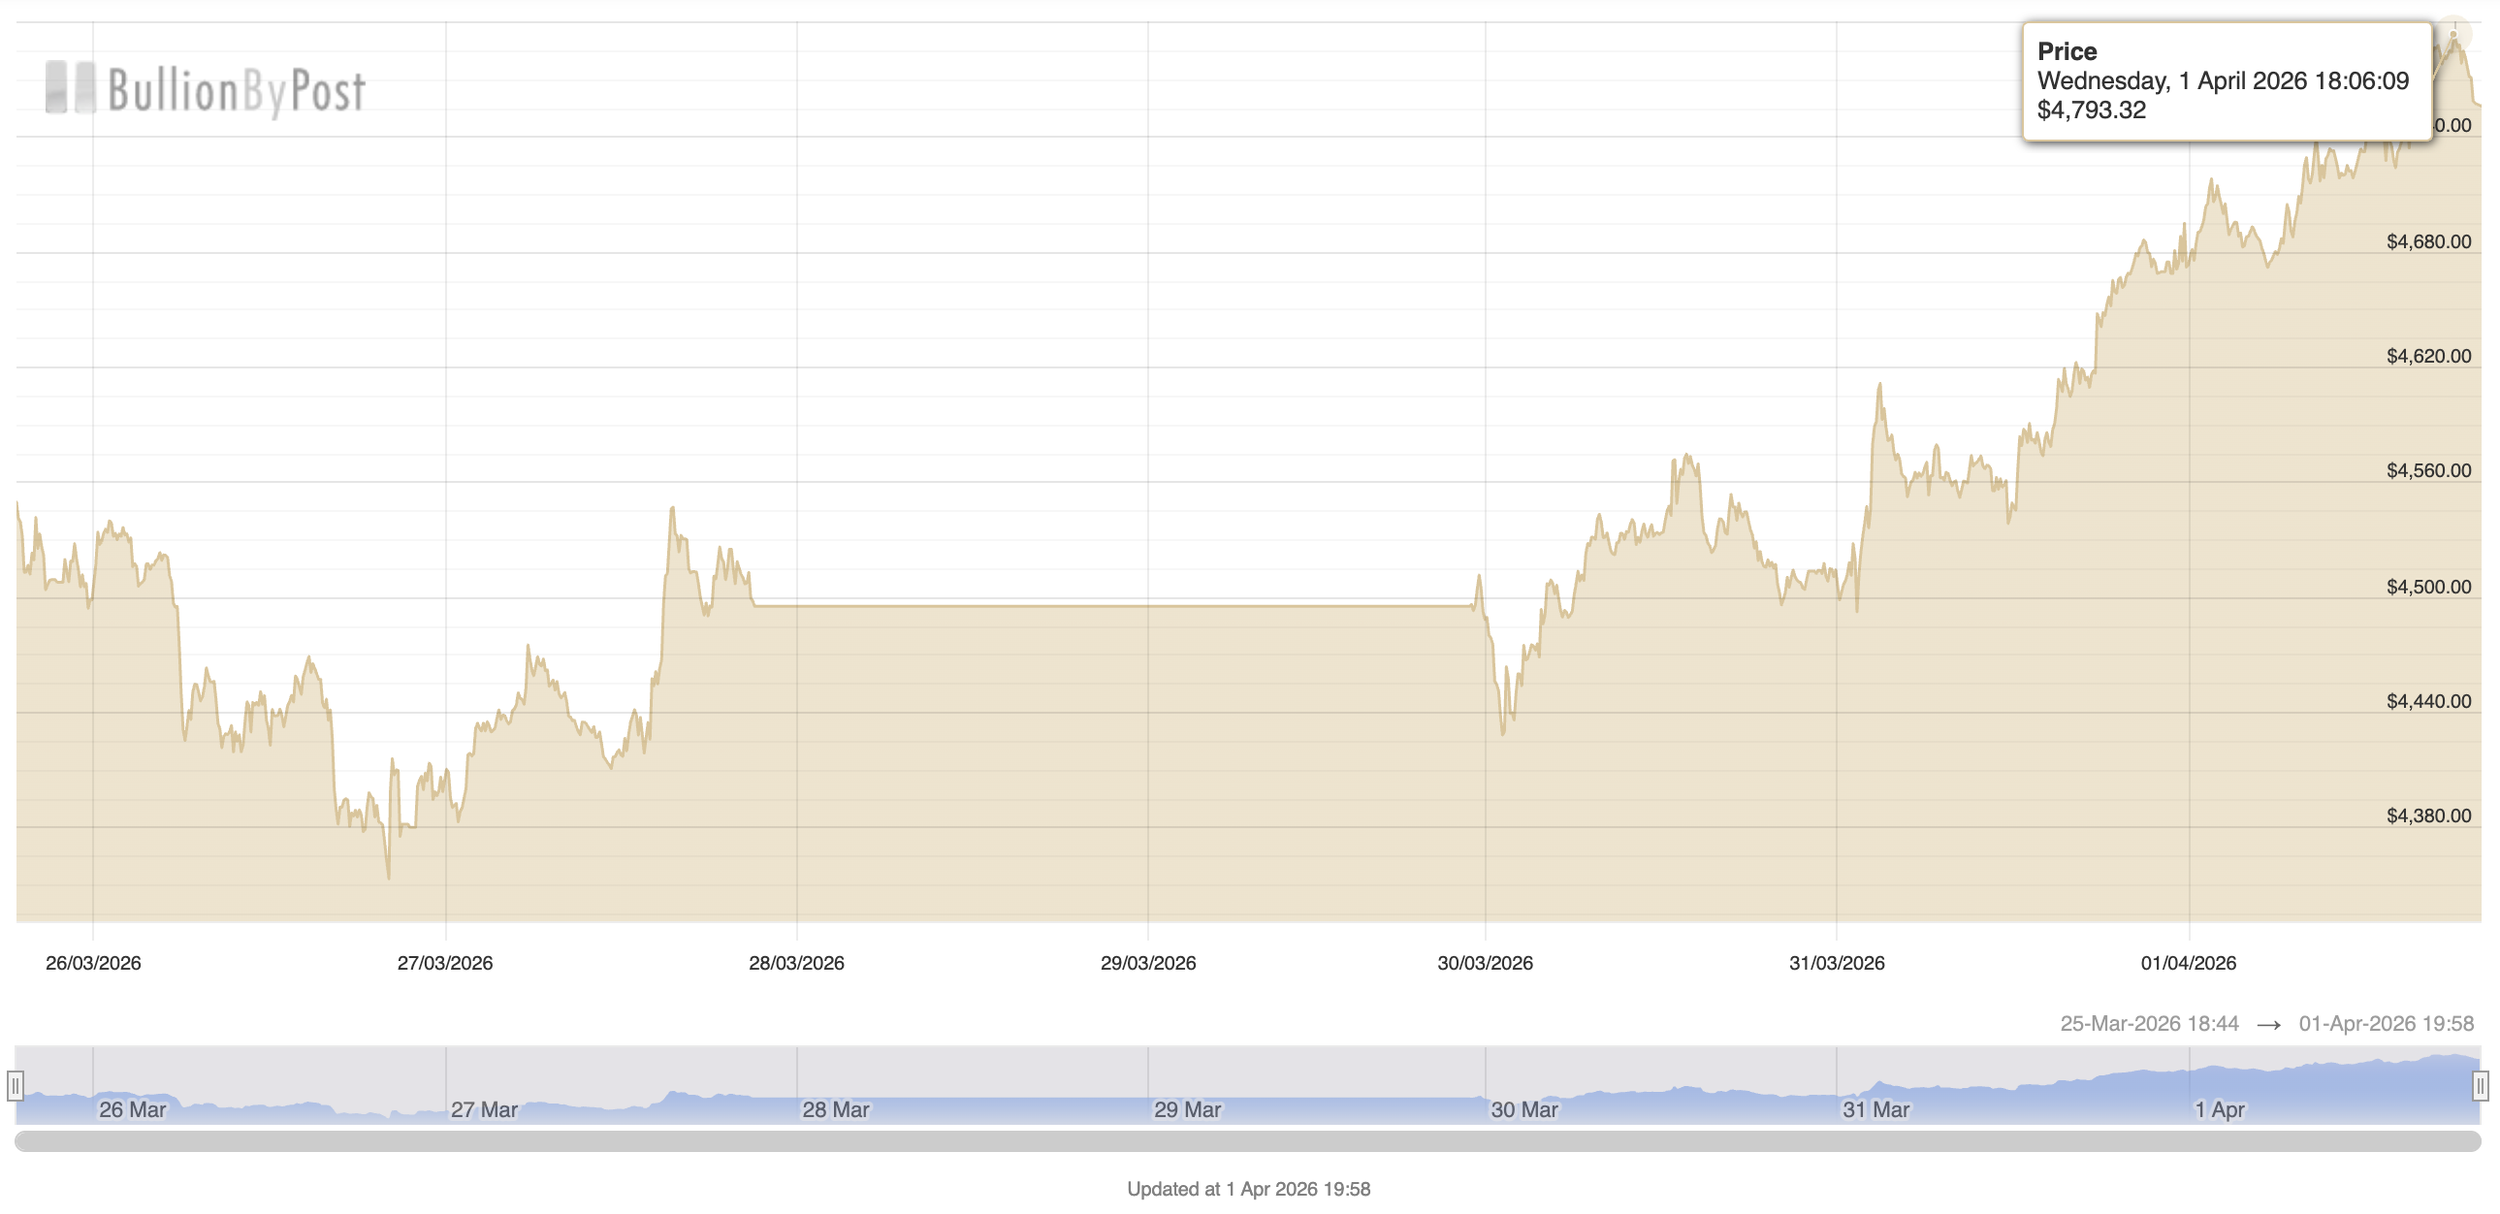Click 29 Mar in the navigator strip
This screenshot has height=1214, width=2500.
click(x=1187, y=1109)
